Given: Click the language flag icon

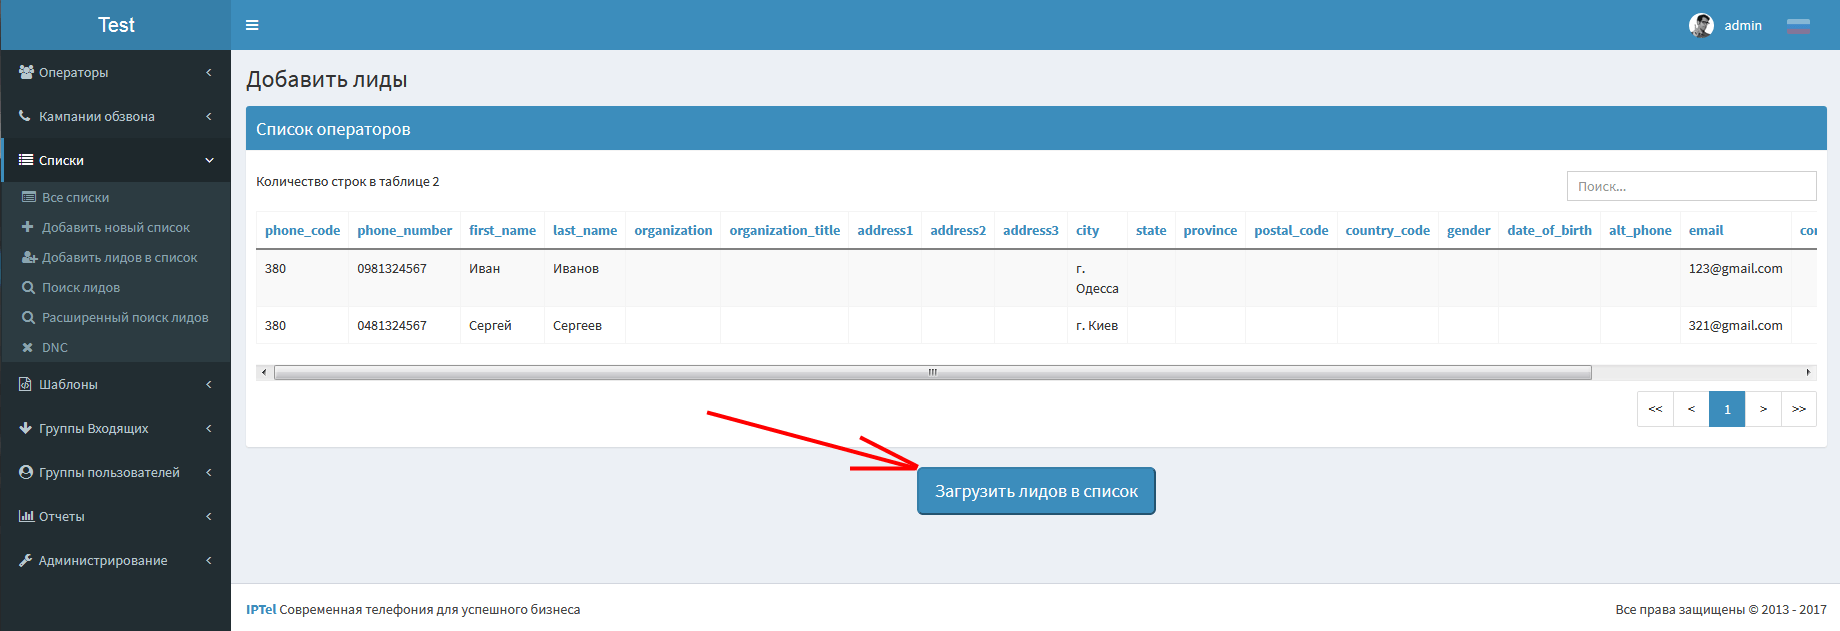Looking at the screenshot, I should point(1798,25).
